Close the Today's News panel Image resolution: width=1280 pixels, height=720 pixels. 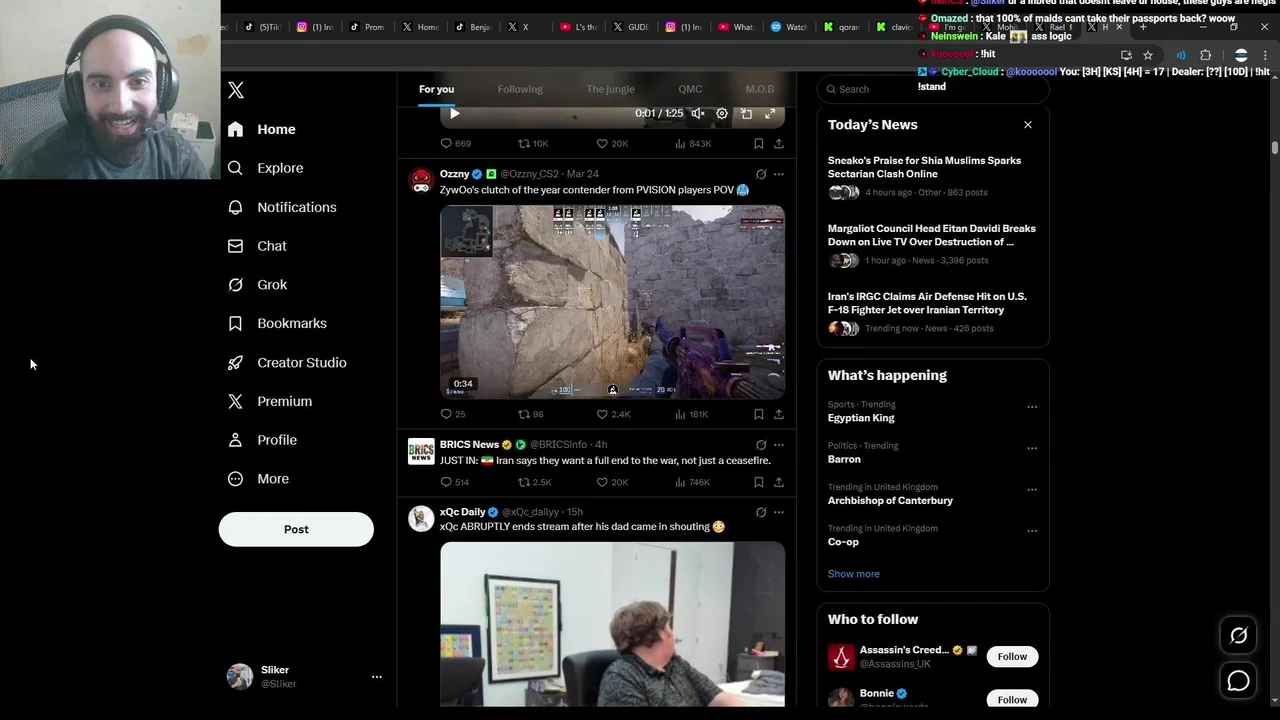(x=1028, y=125)
